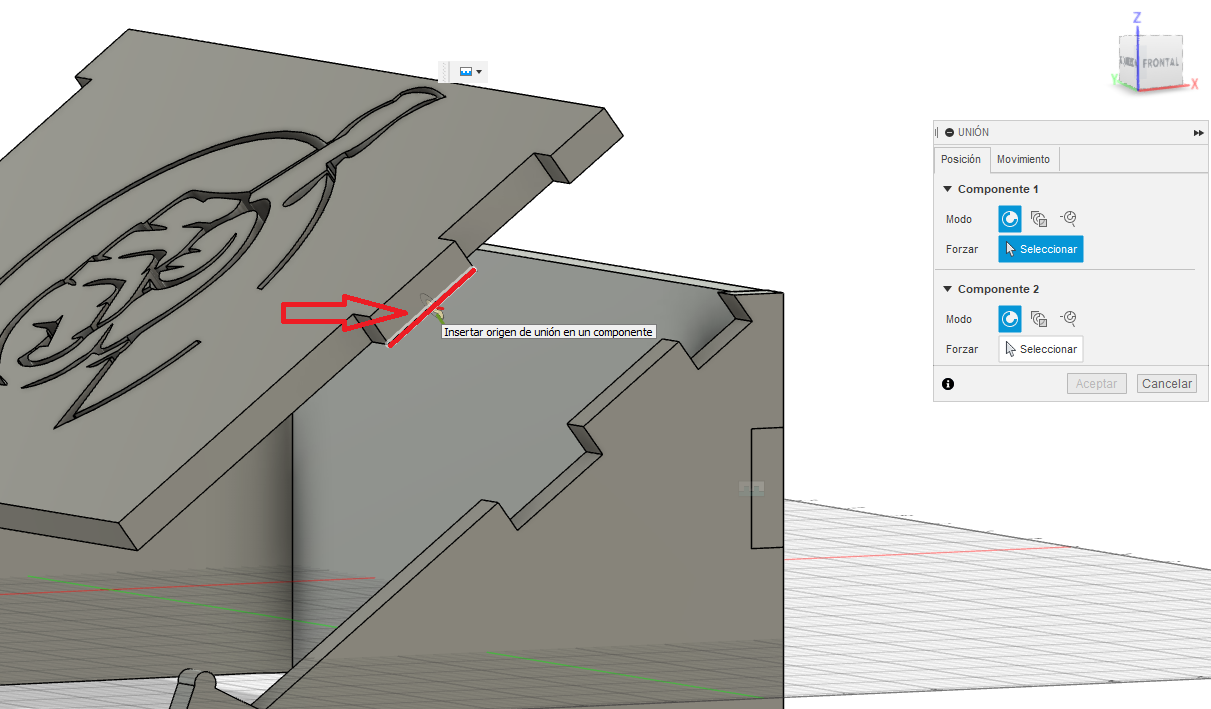Image resolution: width=1211 pixels, height=709 pixels.
Task: Pick two-edge-intersection mode for Componente 2
Action: 1068,319
